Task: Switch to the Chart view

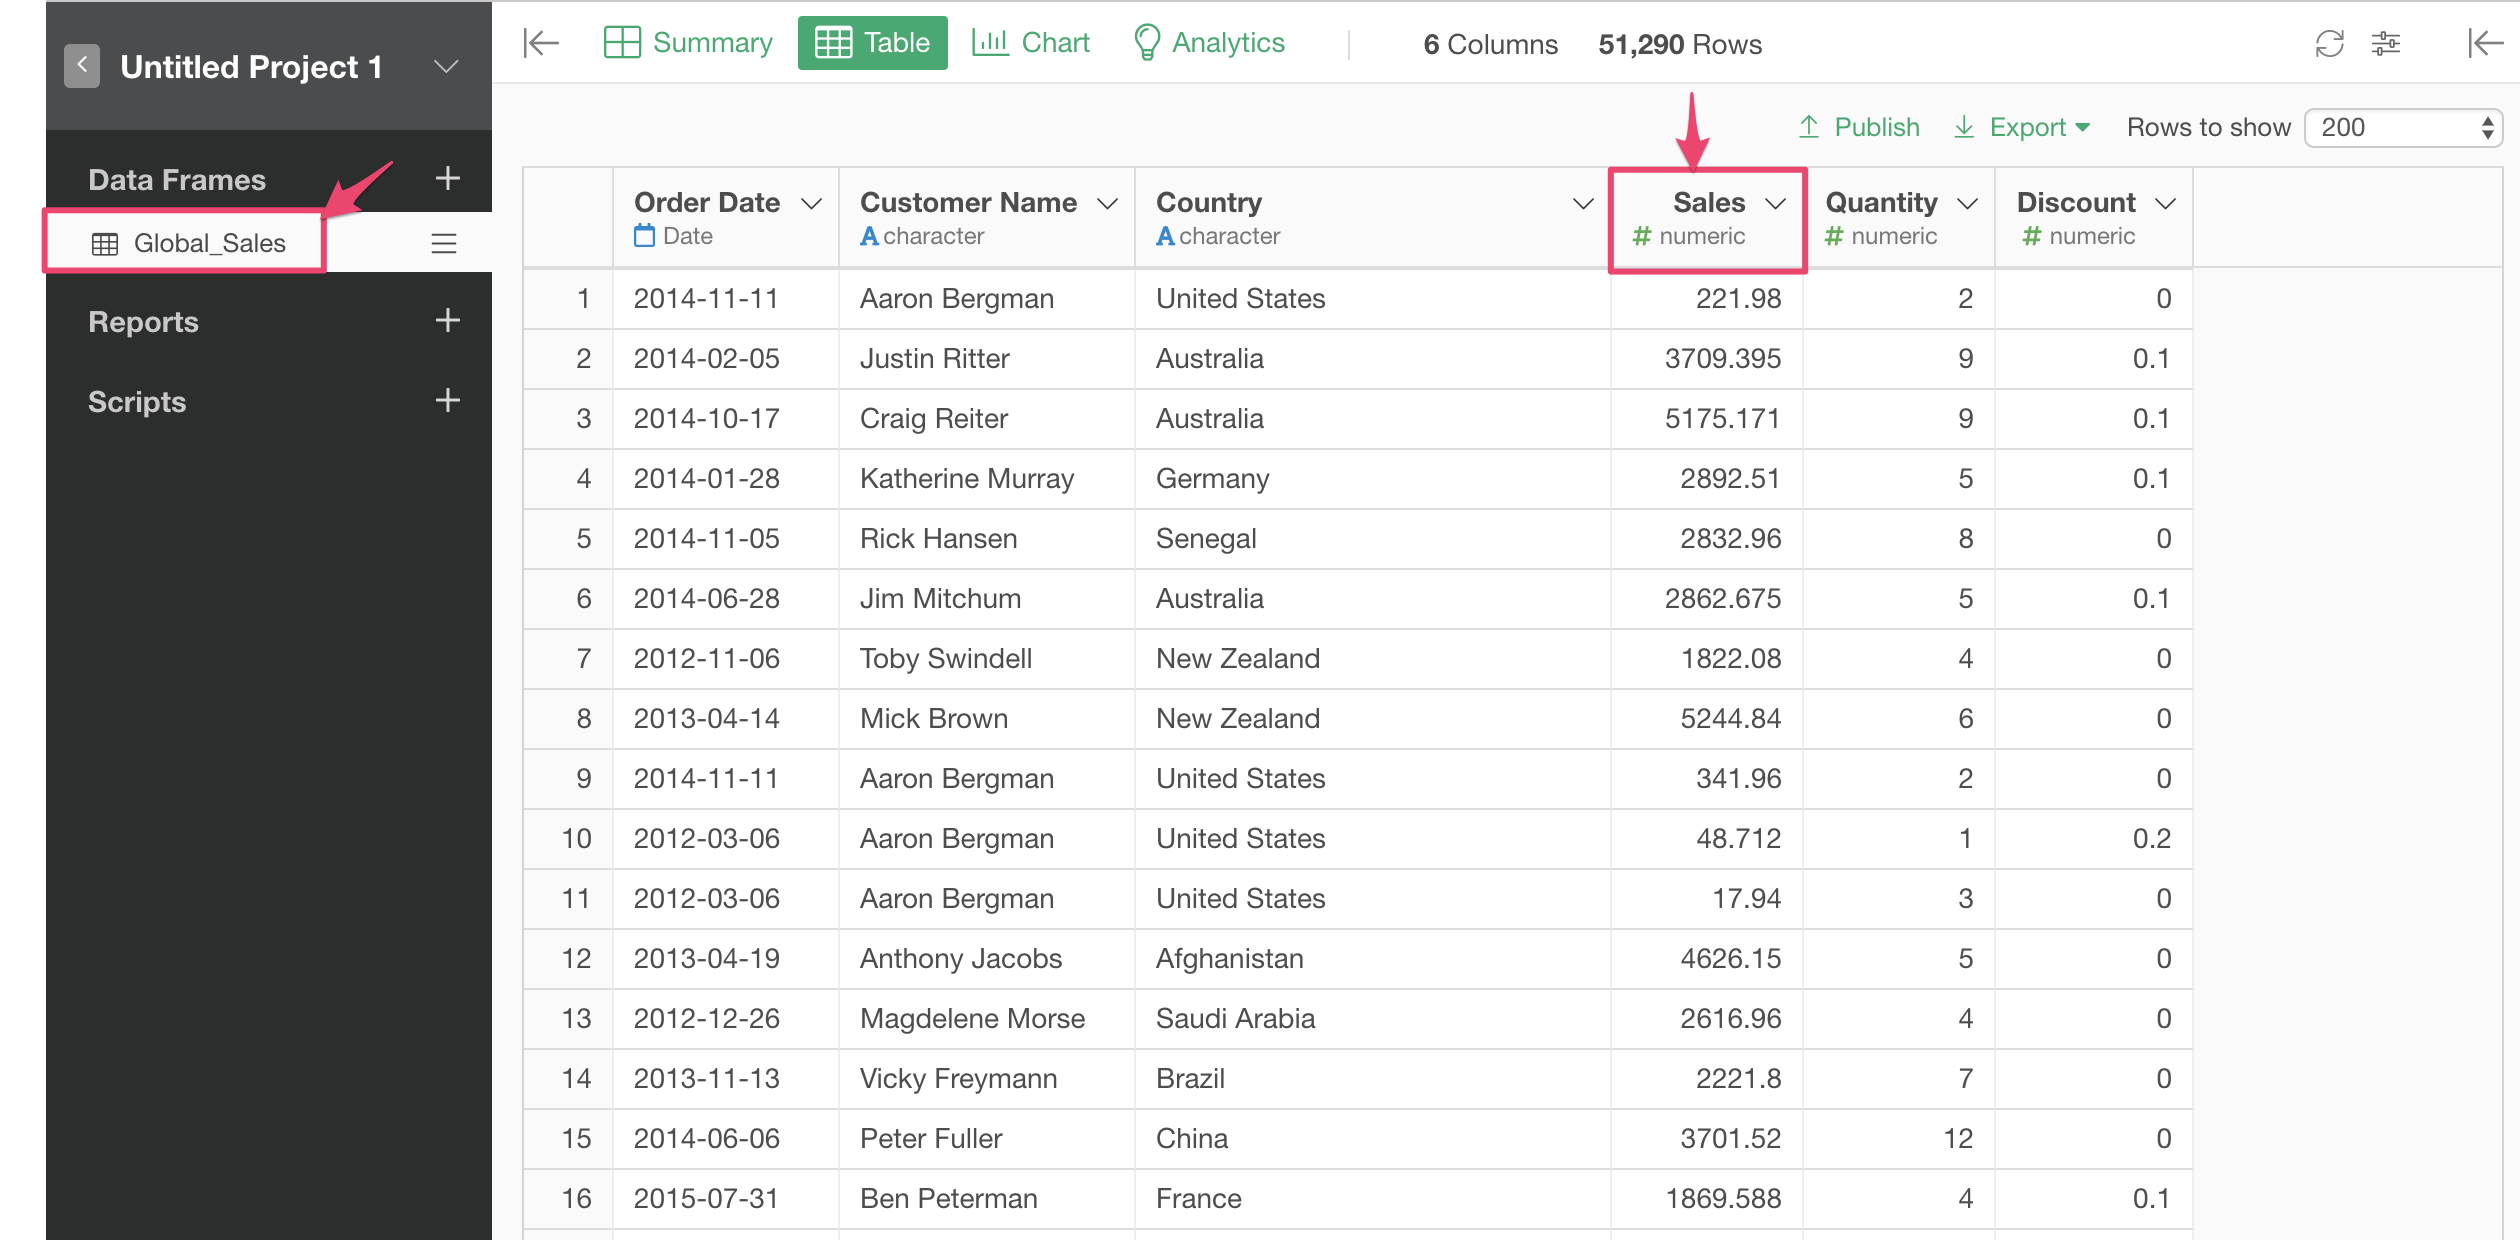Action: click(1030, 42)
